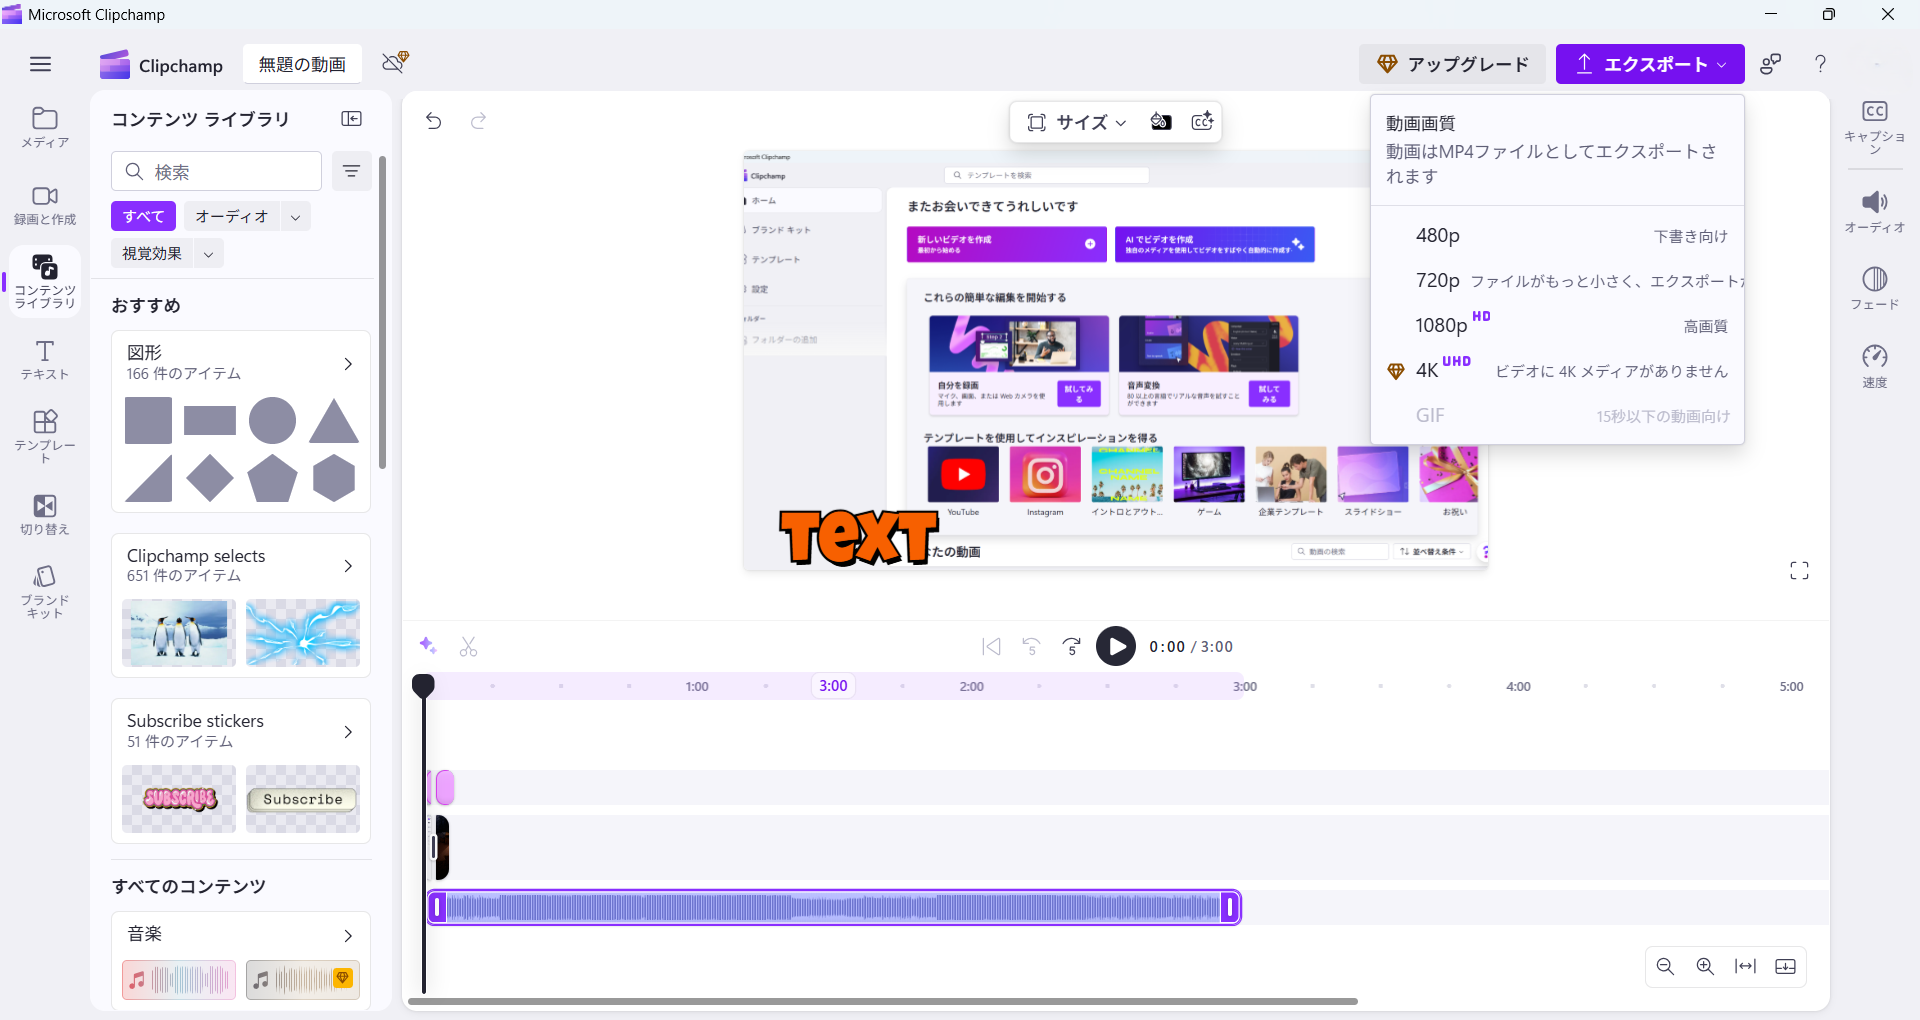1920x1020 pixels.
Task: Open the 速度 speed panel
Action: tap(1875, 366)
